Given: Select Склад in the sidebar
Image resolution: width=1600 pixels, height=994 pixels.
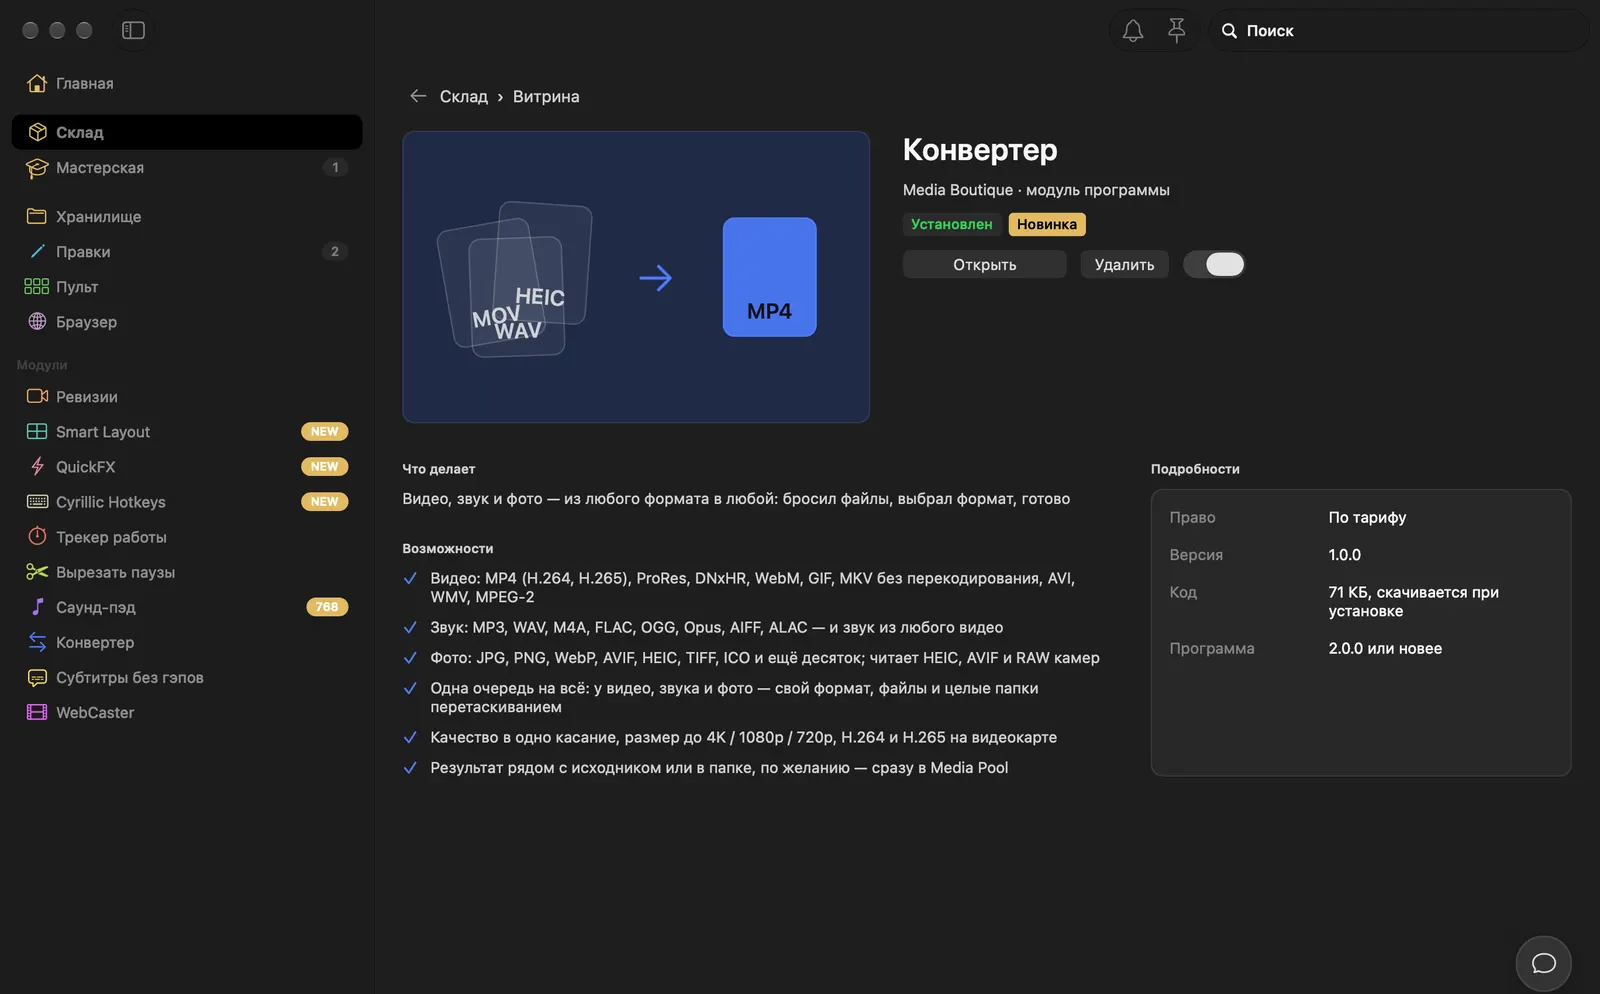Looking at the screenshot, I should 187,132.
